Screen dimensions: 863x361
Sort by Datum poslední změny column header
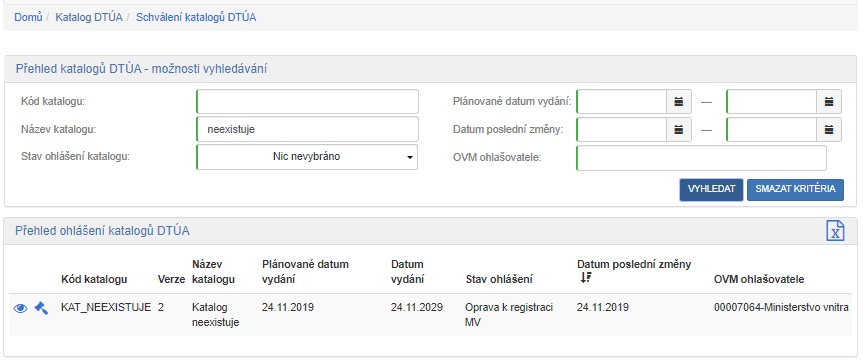pos(634,265)
